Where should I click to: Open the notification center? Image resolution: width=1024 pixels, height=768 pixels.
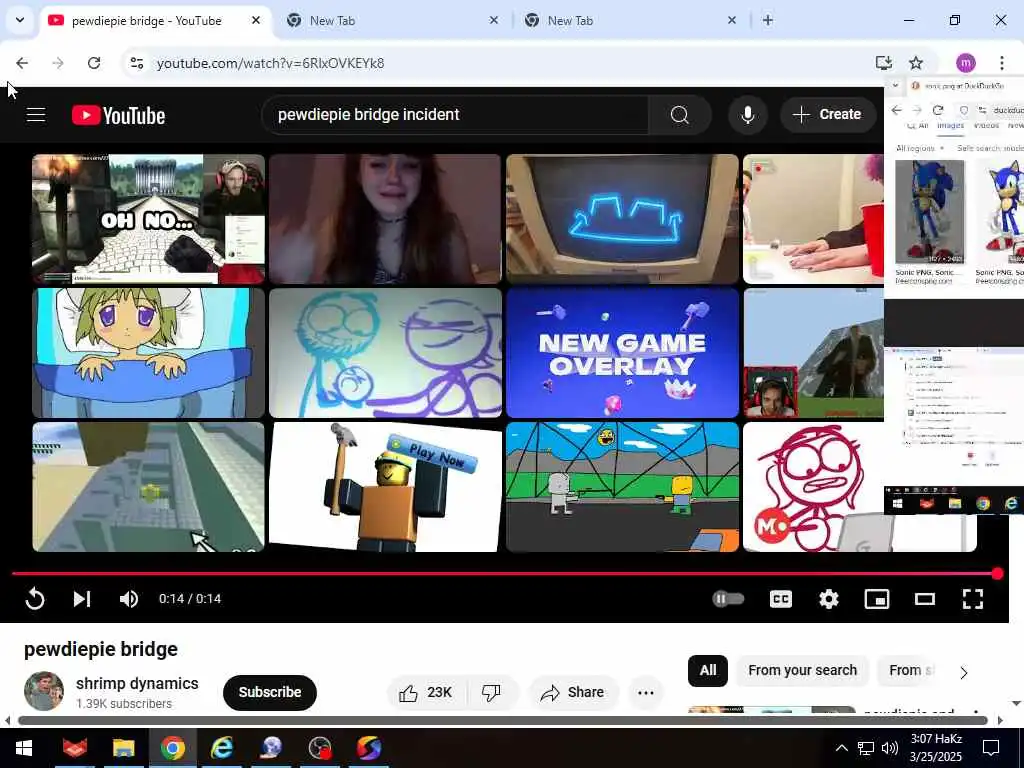[991, 748]
